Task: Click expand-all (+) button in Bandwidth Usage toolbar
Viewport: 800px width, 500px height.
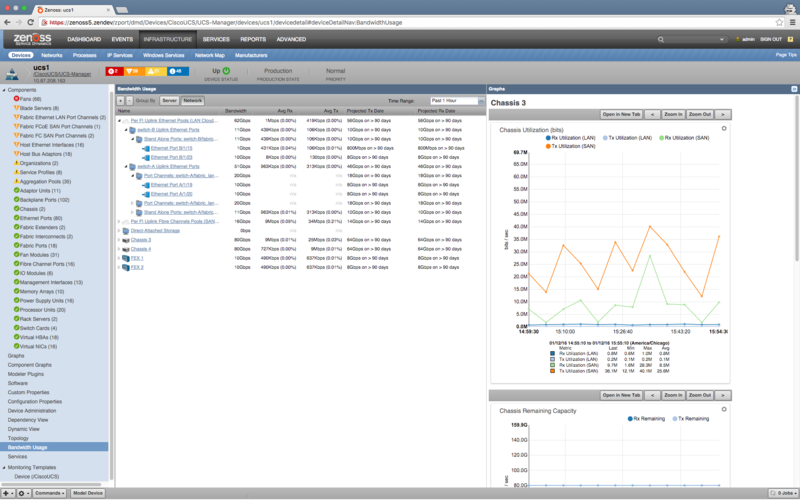Action: 120,101
